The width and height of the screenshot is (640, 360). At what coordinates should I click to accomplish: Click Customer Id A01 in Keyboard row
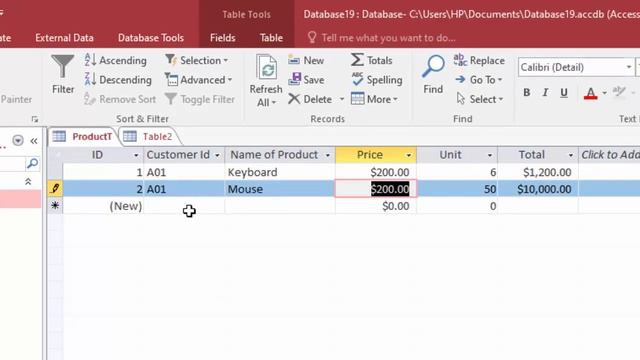pyautogui.click(x=184, y=172)
